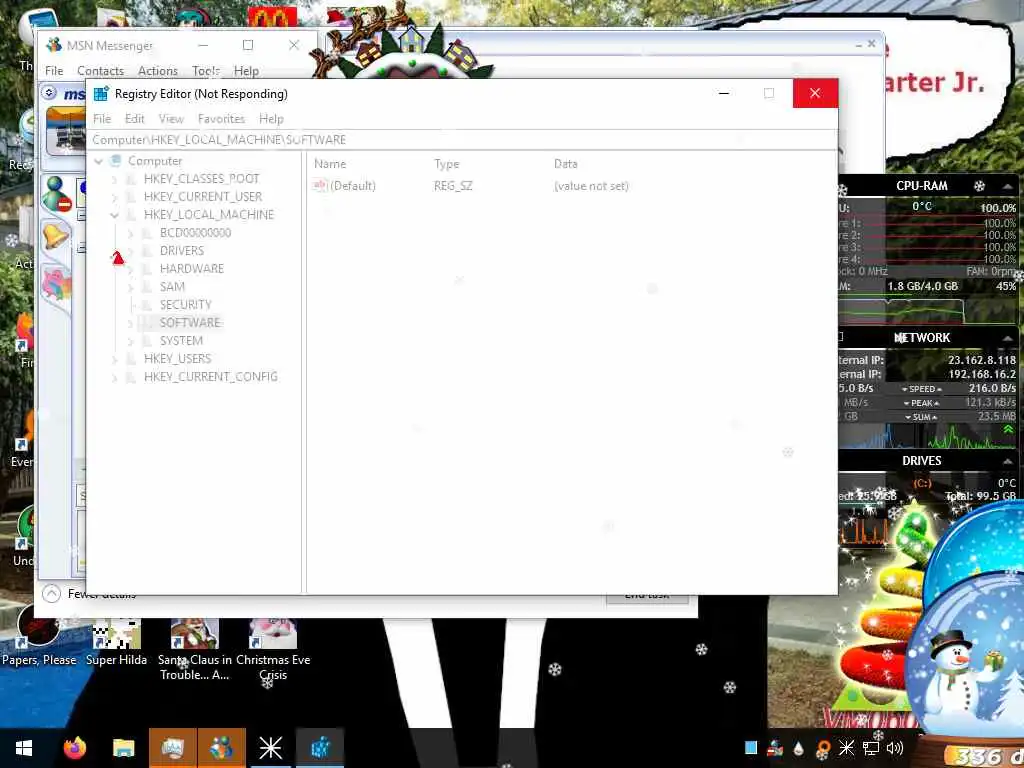Expand the HKEY_CURRENT_USER node
The height and width of the screenshot is (768, 1024).
115,197
